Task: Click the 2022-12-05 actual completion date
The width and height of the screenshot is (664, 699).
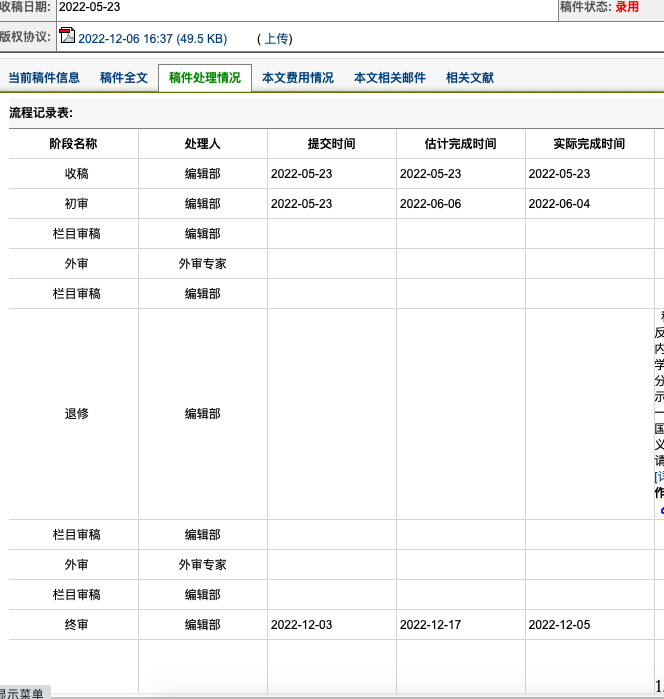Action: [x=559, y=625]
